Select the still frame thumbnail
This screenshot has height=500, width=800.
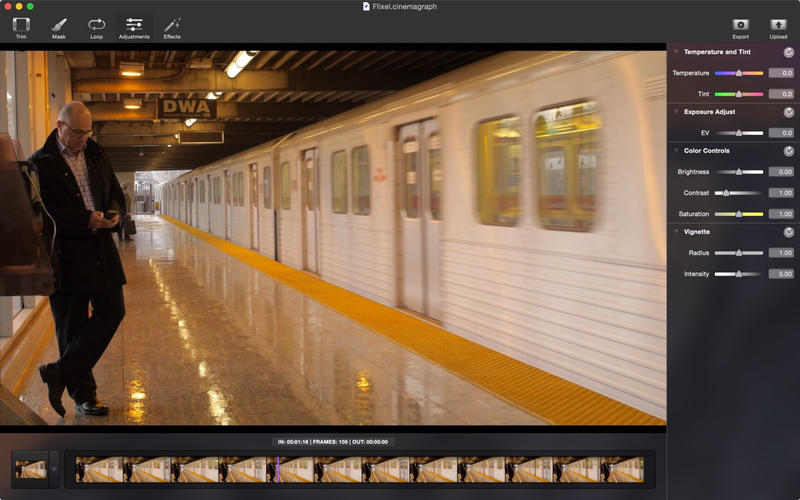(30, 468)
